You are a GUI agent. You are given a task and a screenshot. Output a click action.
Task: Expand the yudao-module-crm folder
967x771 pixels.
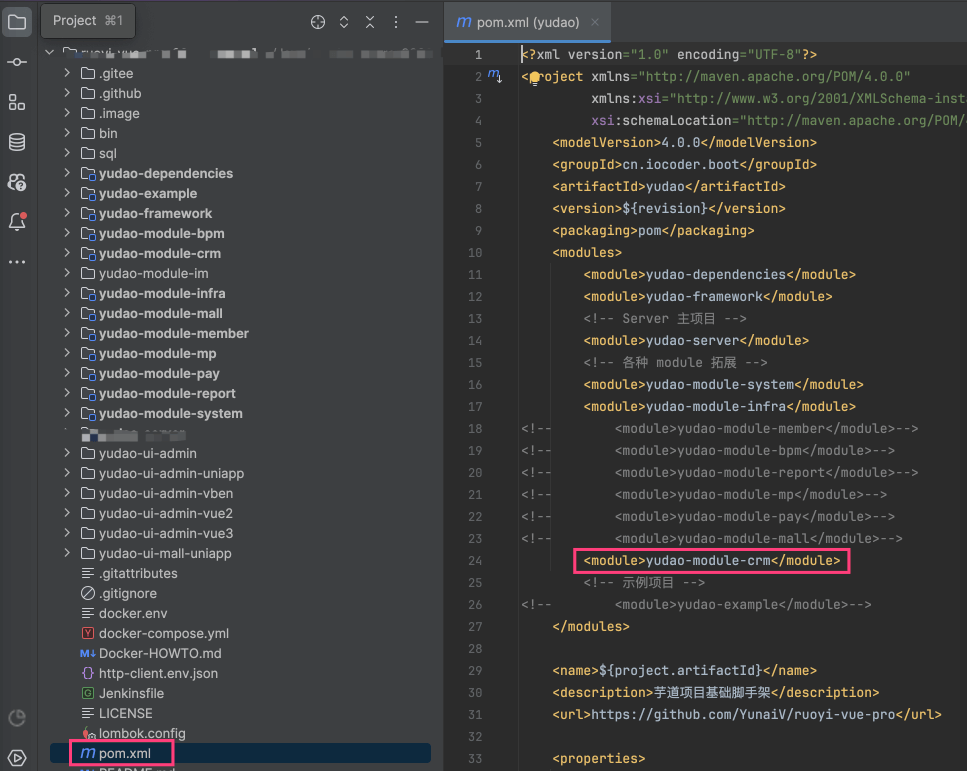pos(67,253)
